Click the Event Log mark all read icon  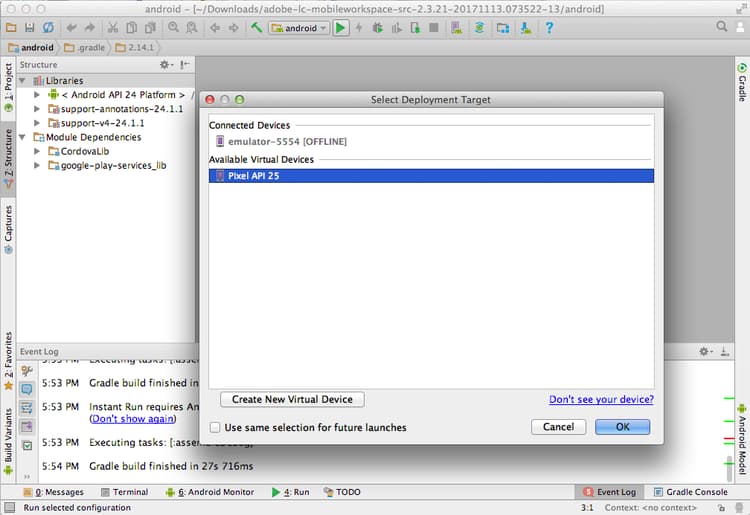pos(27,446)
